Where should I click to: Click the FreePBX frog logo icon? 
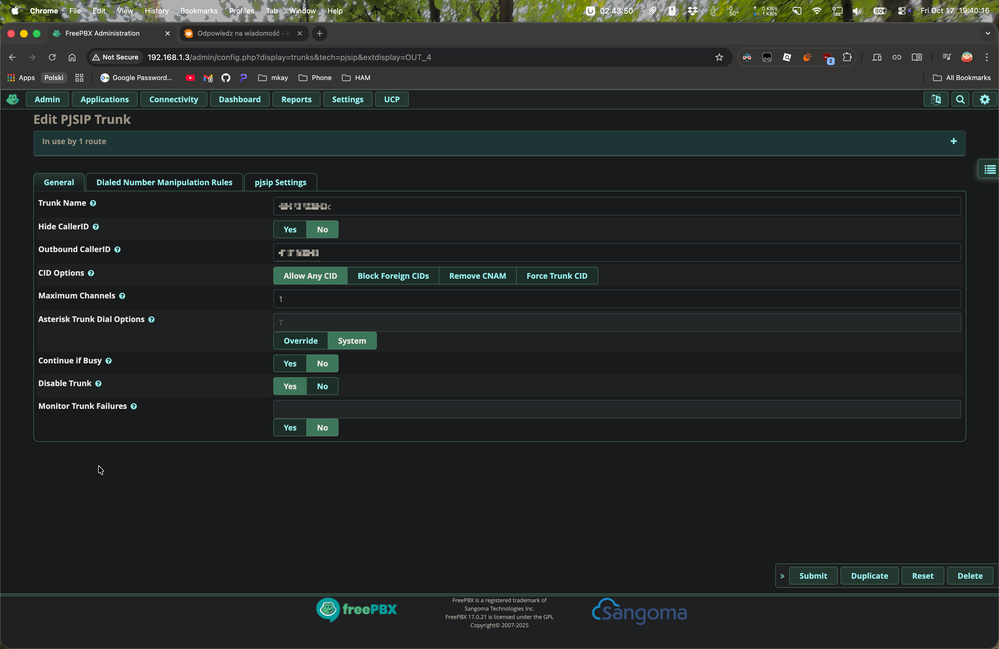click(12, 99)
